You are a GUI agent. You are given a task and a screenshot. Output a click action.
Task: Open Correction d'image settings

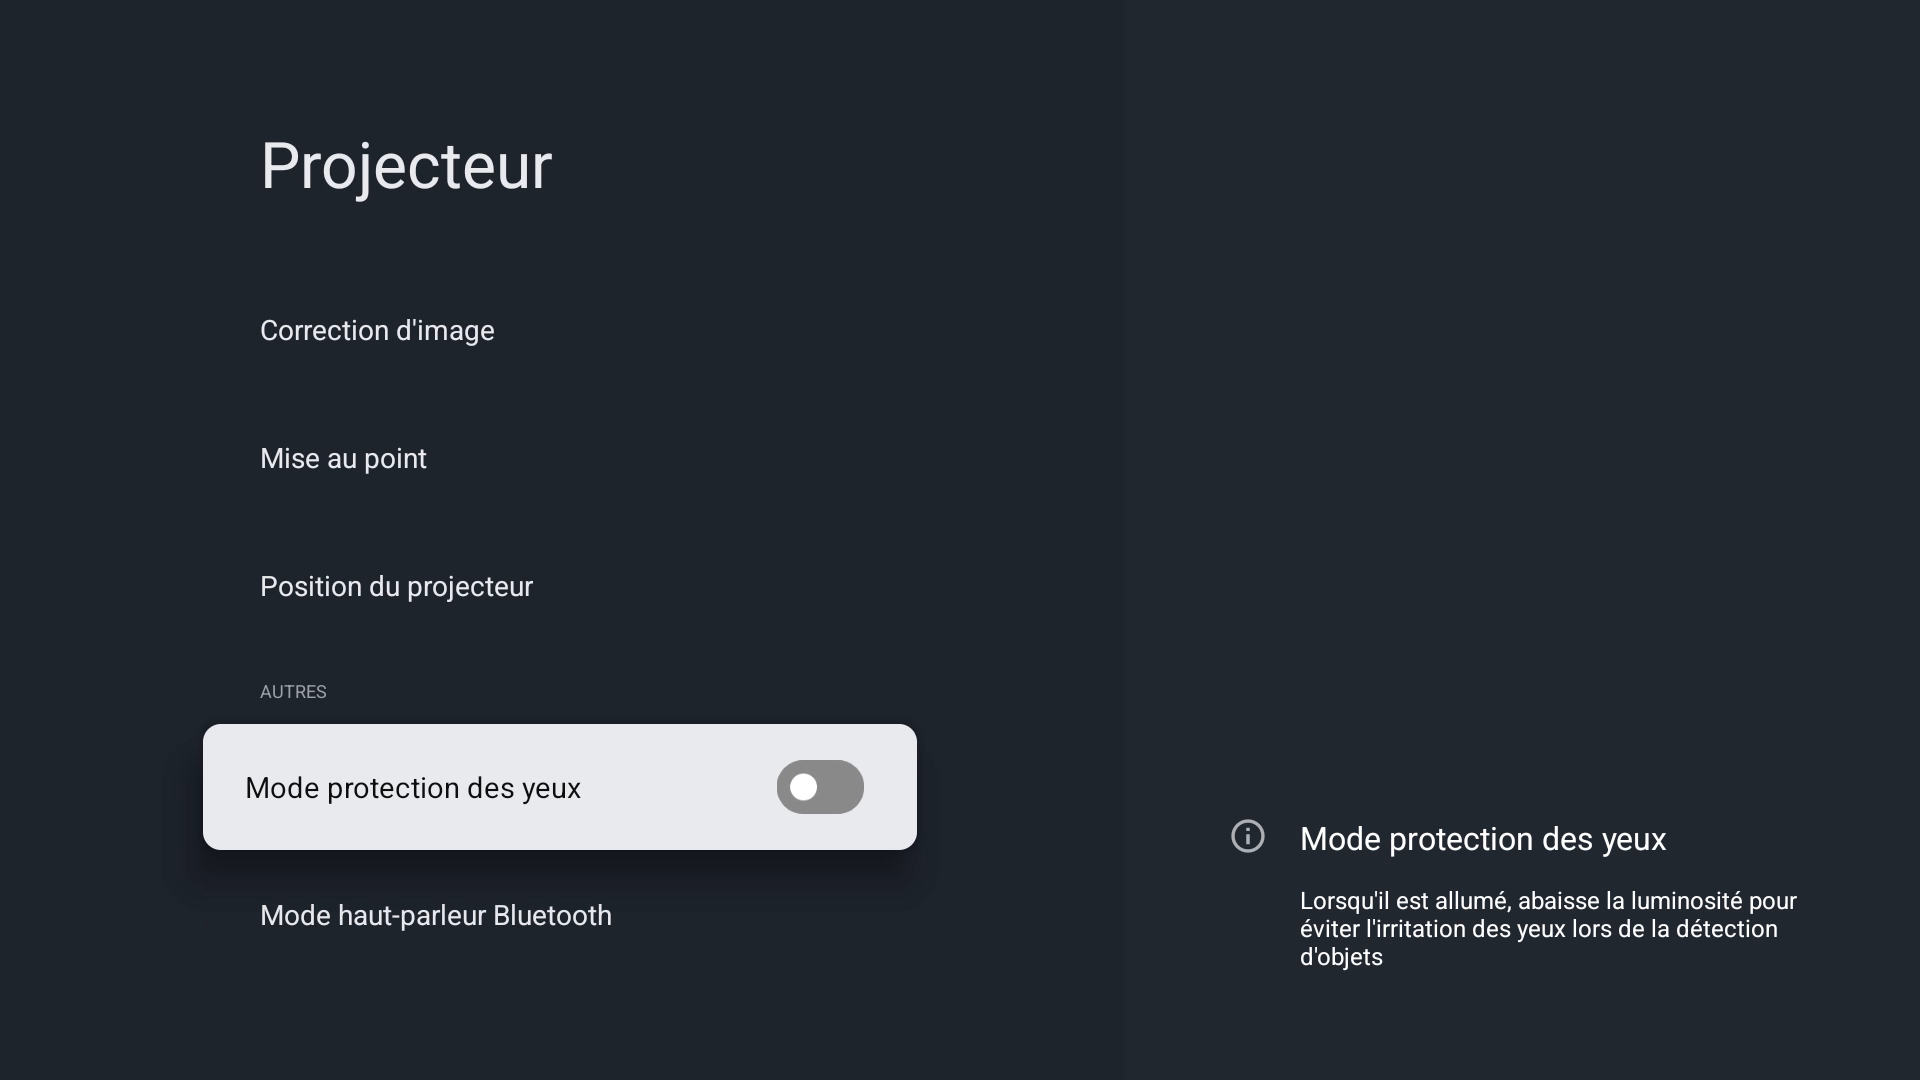[x=377, y=331]
